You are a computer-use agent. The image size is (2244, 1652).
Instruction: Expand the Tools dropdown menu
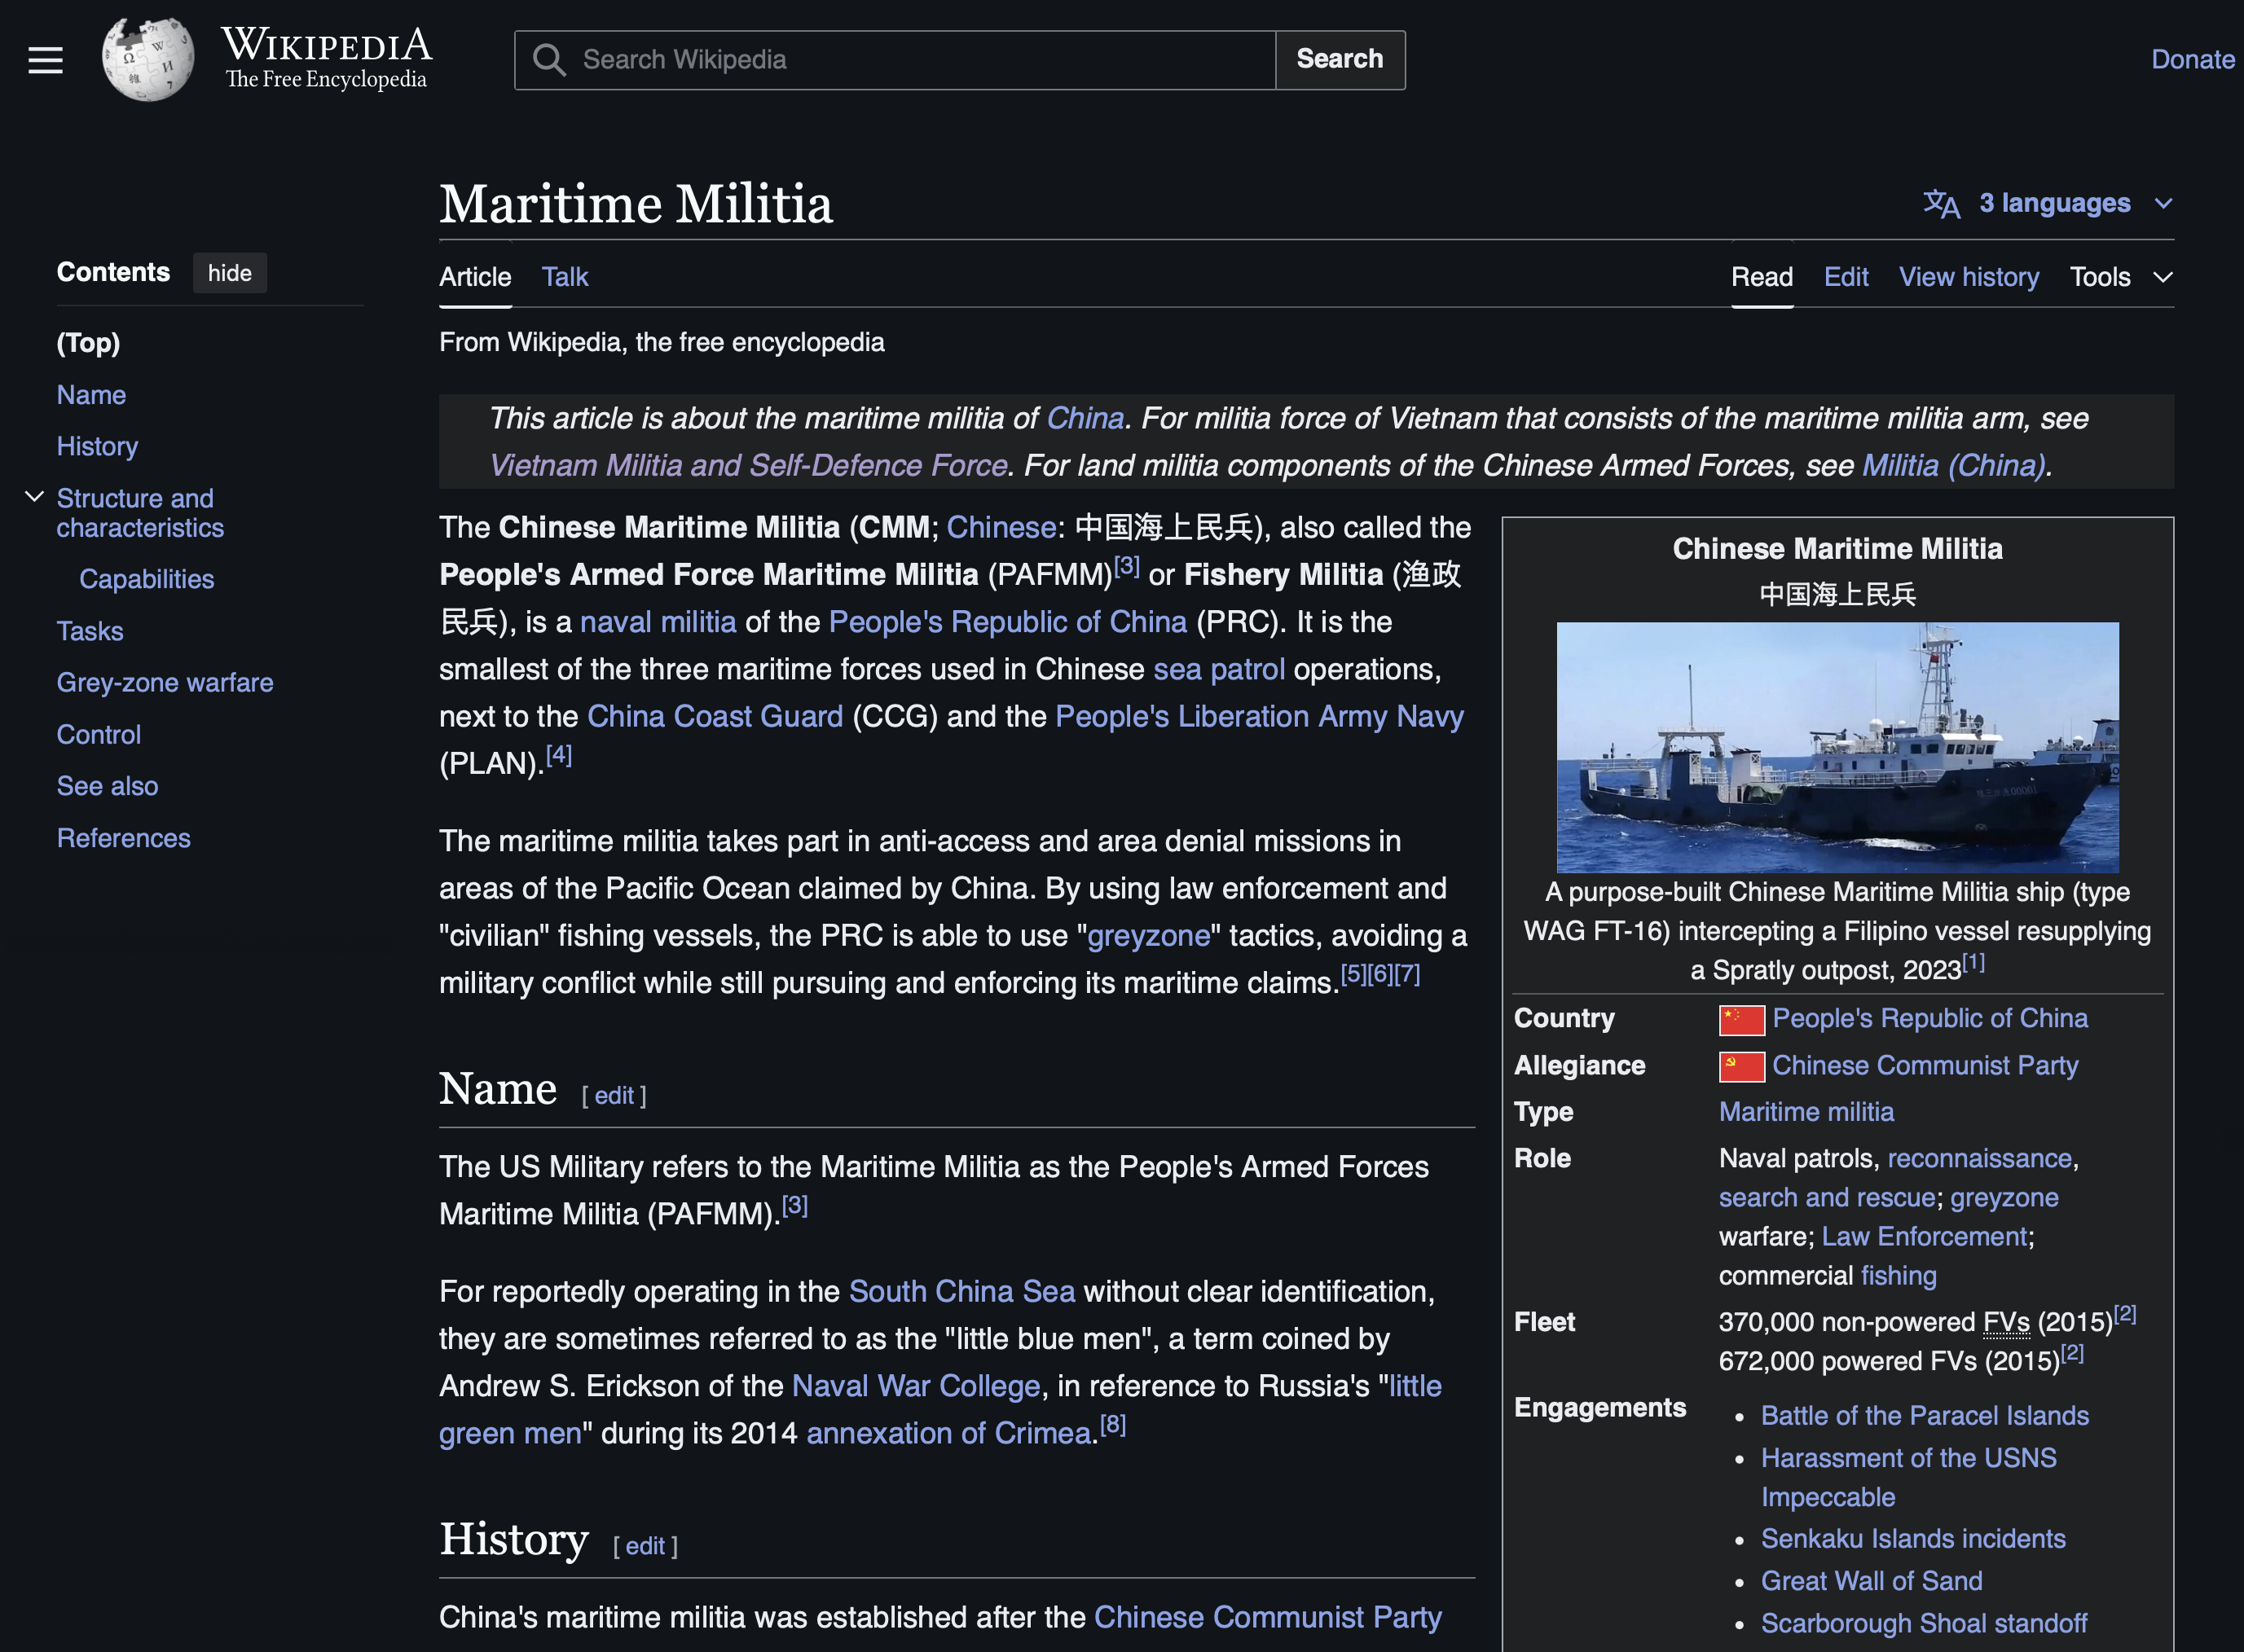2120,277
